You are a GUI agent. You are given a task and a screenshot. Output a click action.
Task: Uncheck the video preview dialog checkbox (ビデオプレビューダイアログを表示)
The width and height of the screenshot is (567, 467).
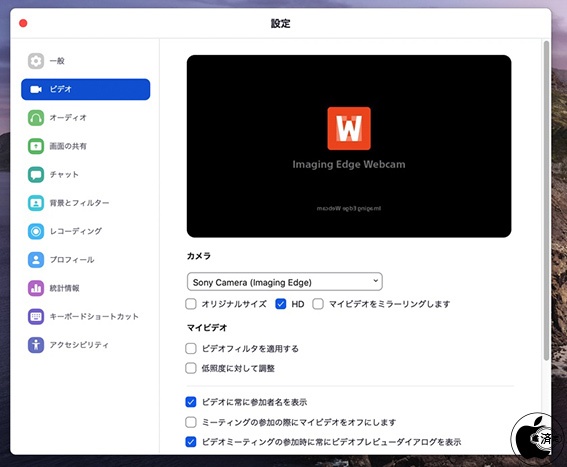coord(191,442)
